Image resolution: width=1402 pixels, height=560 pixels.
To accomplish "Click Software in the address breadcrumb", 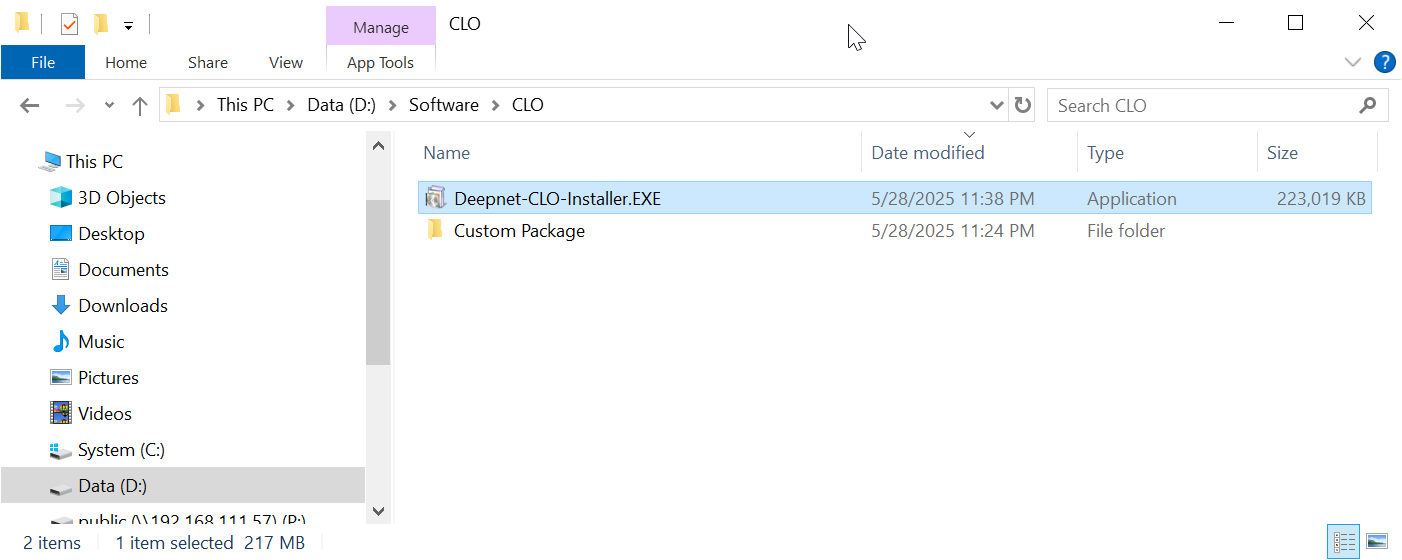I will pyautogui.click(x=443, y=105).
